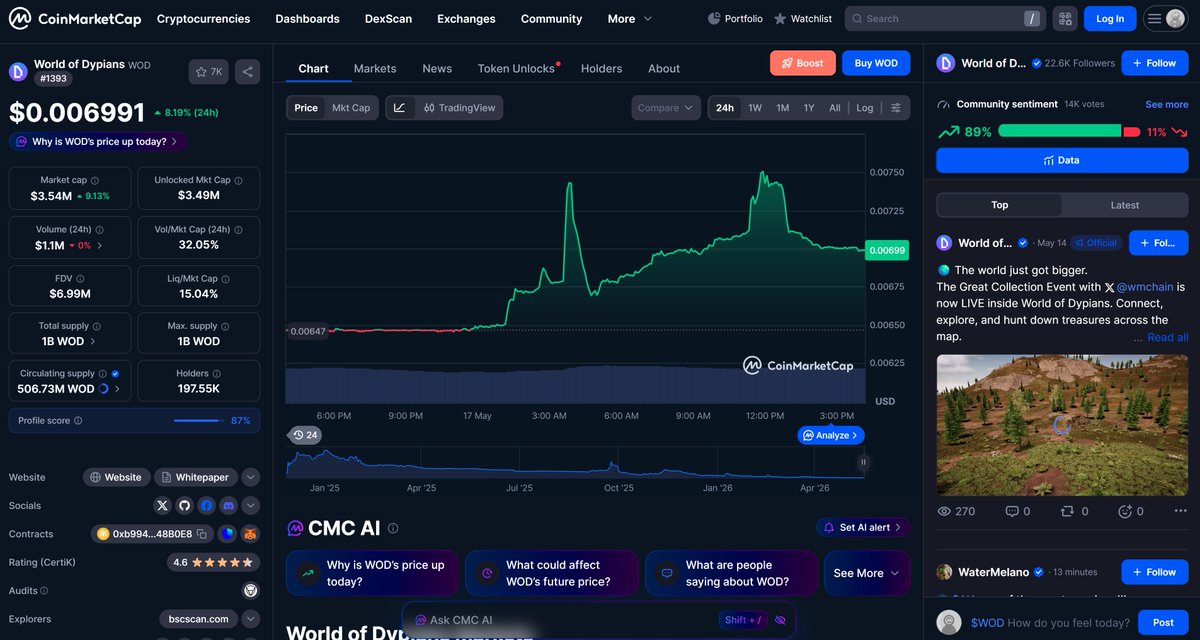Expand Circulating supply 506.73M WOD arrow
The width and height of the screenshot is (1200, 640).
(x=117, y=389)
